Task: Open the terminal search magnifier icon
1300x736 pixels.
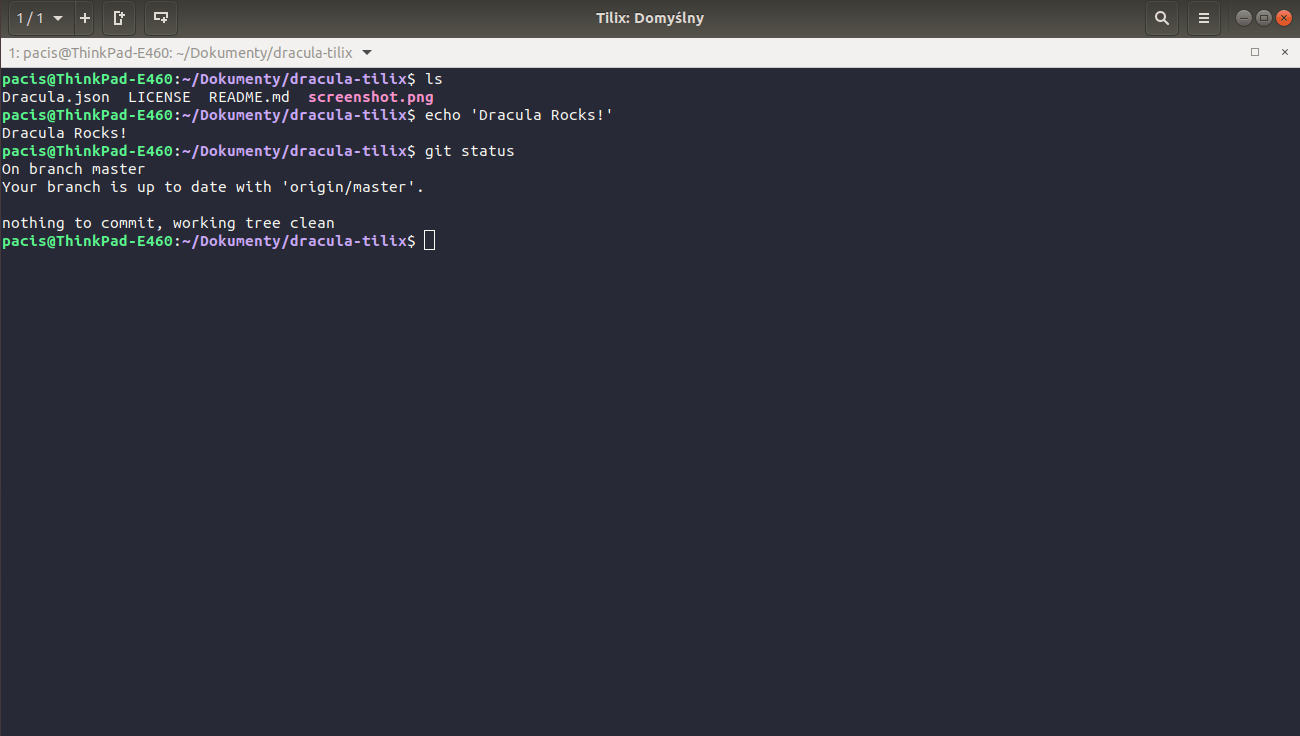Action: click(1161, 18)
